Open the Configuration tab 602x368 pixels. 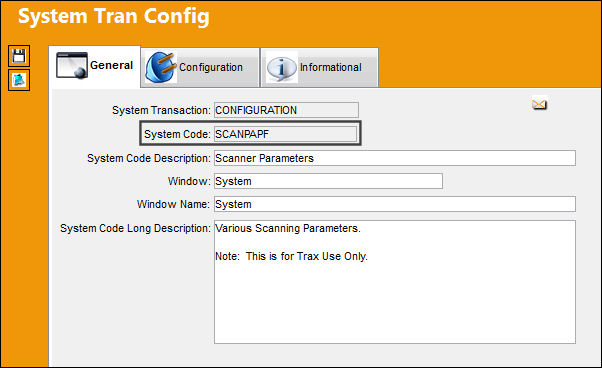(200, 68)
